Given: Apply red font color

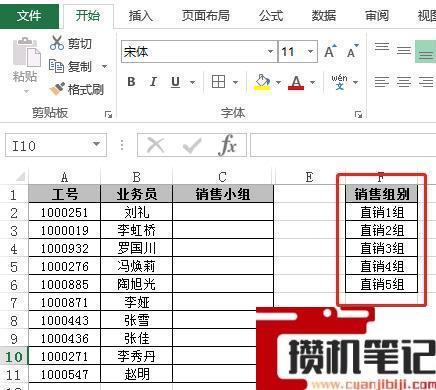Looking at the screenshot, I should [296, 82].
